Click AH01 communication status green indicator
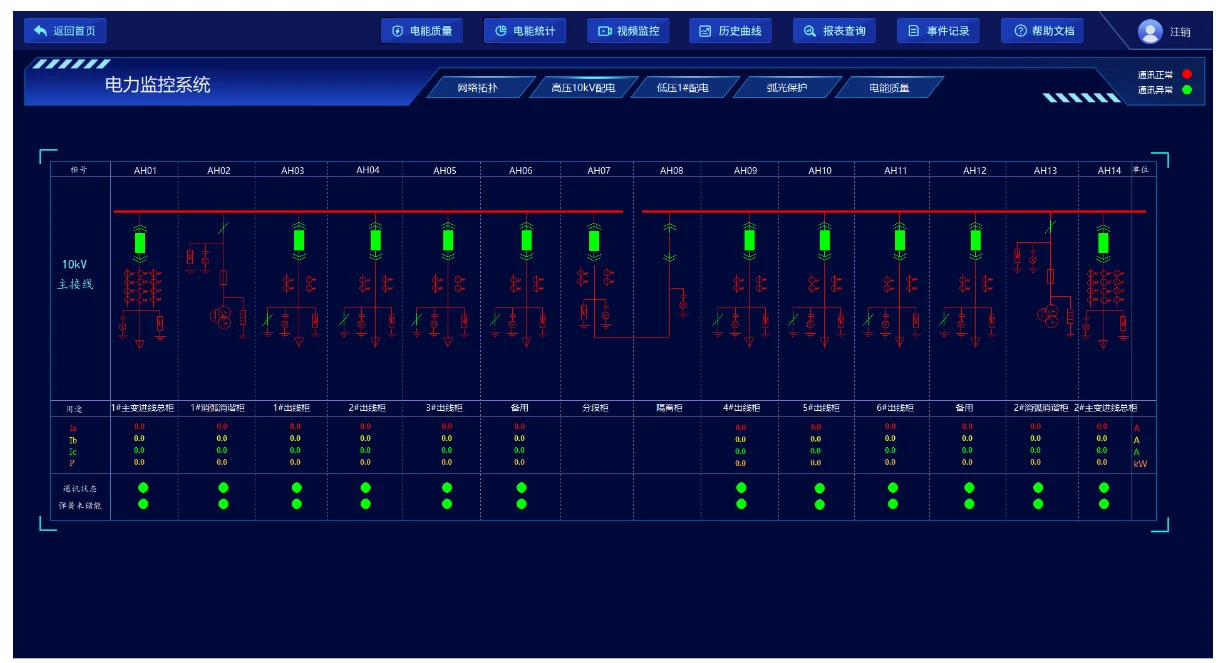Screen dimensions: 1221x663 pyautogui.click(x=143, y=488)
